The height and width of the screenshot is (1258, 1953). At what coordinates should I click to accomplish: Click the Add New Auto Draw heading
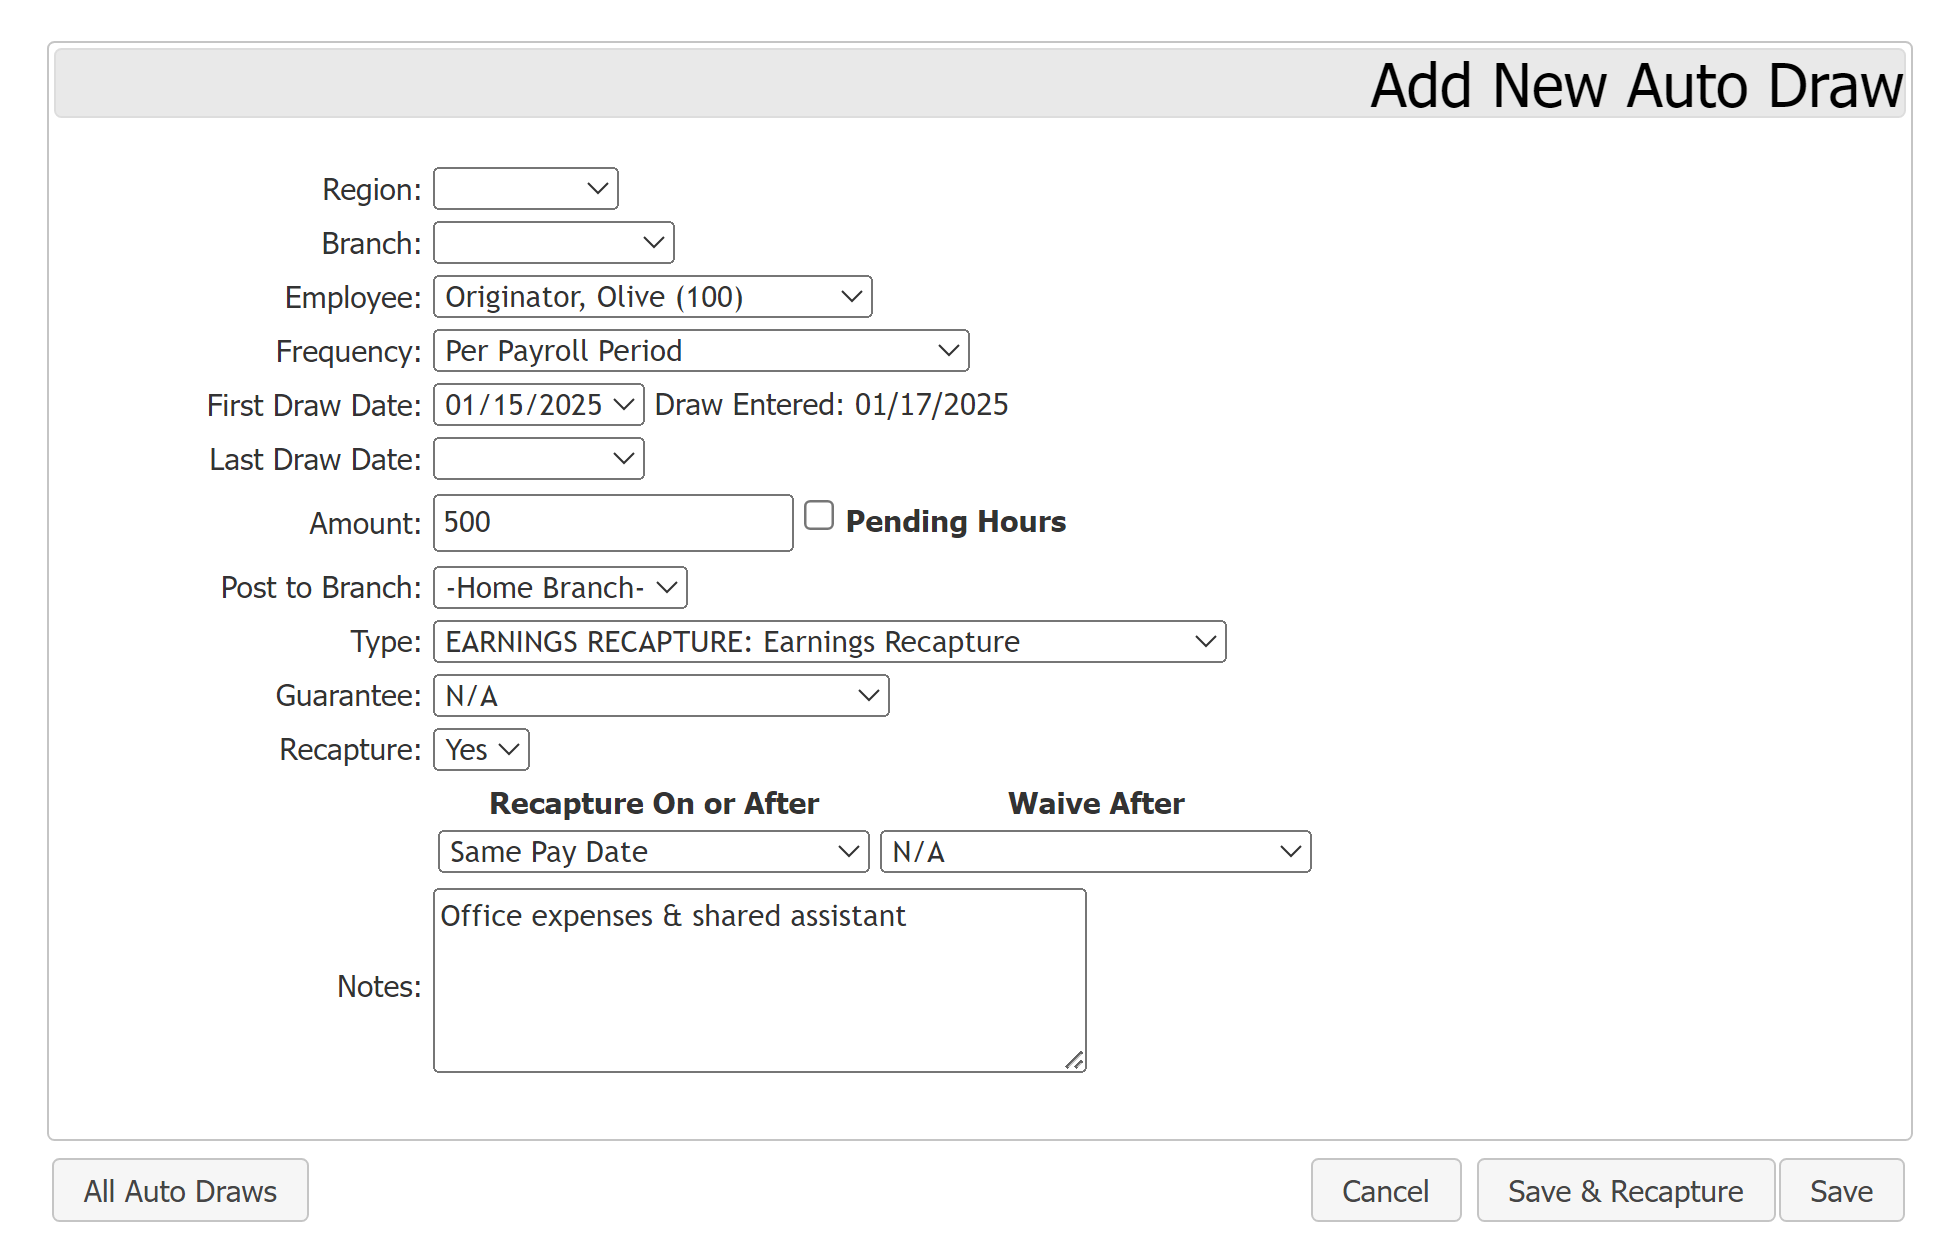(1636, 86)
